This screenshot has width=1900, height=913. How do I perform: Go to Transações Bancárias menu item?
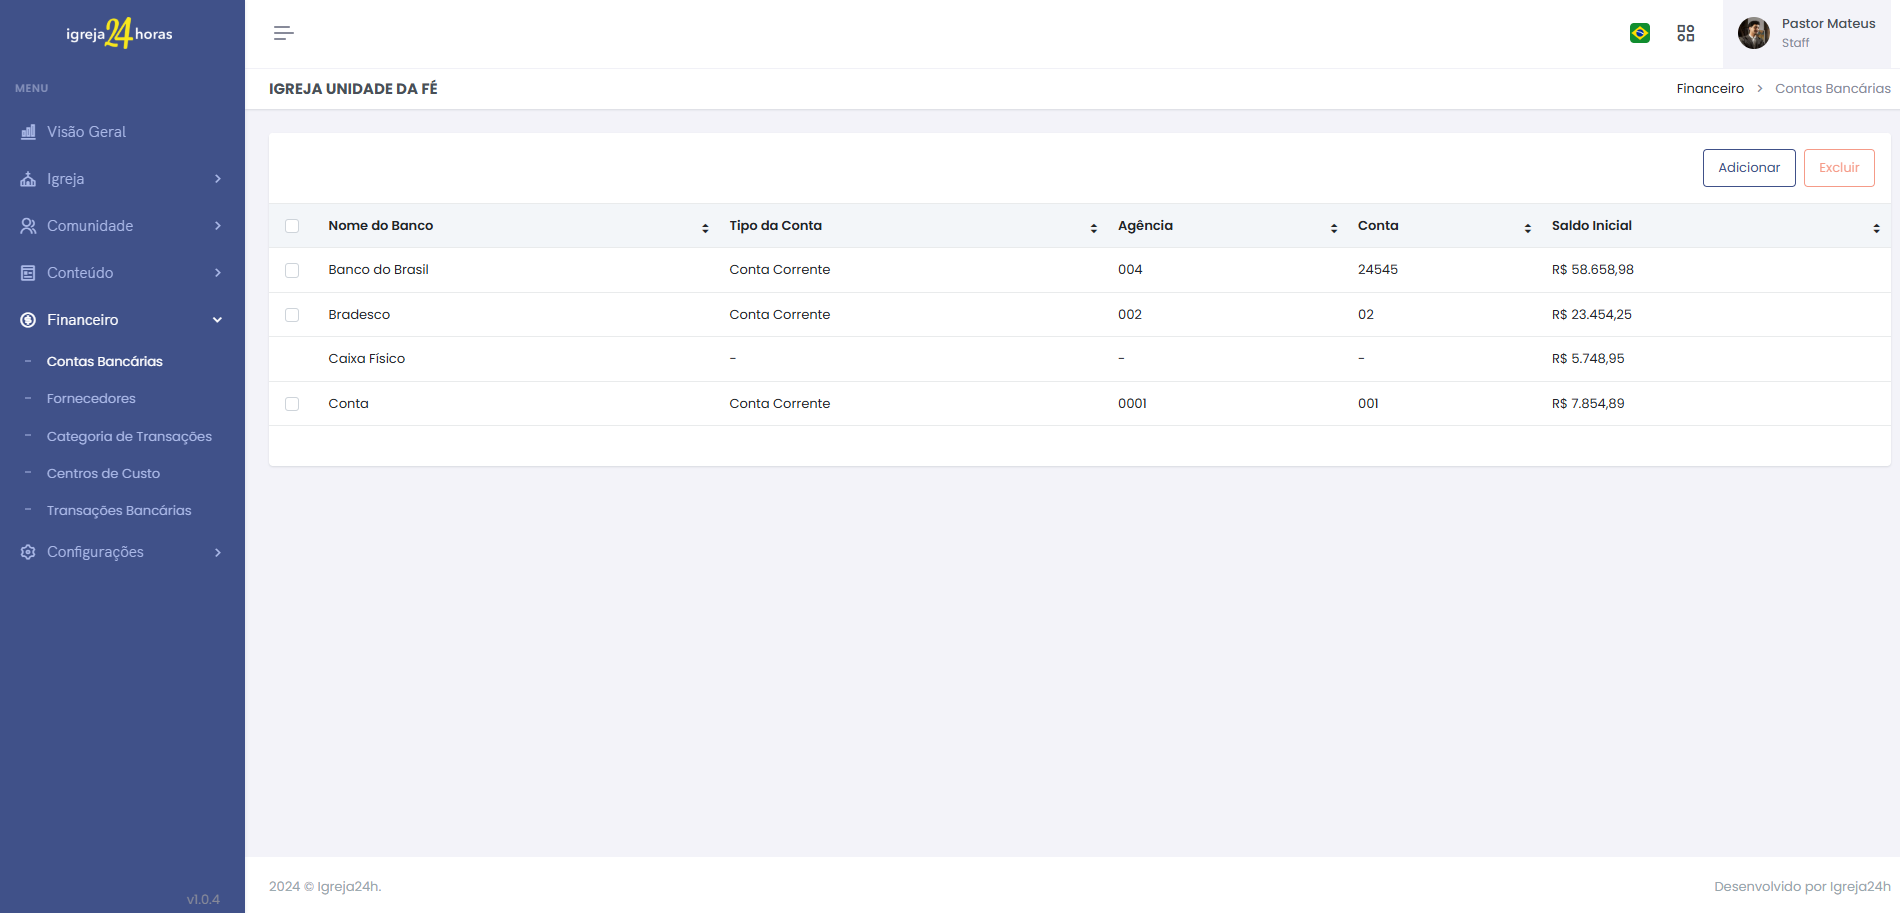pos(119,510)
